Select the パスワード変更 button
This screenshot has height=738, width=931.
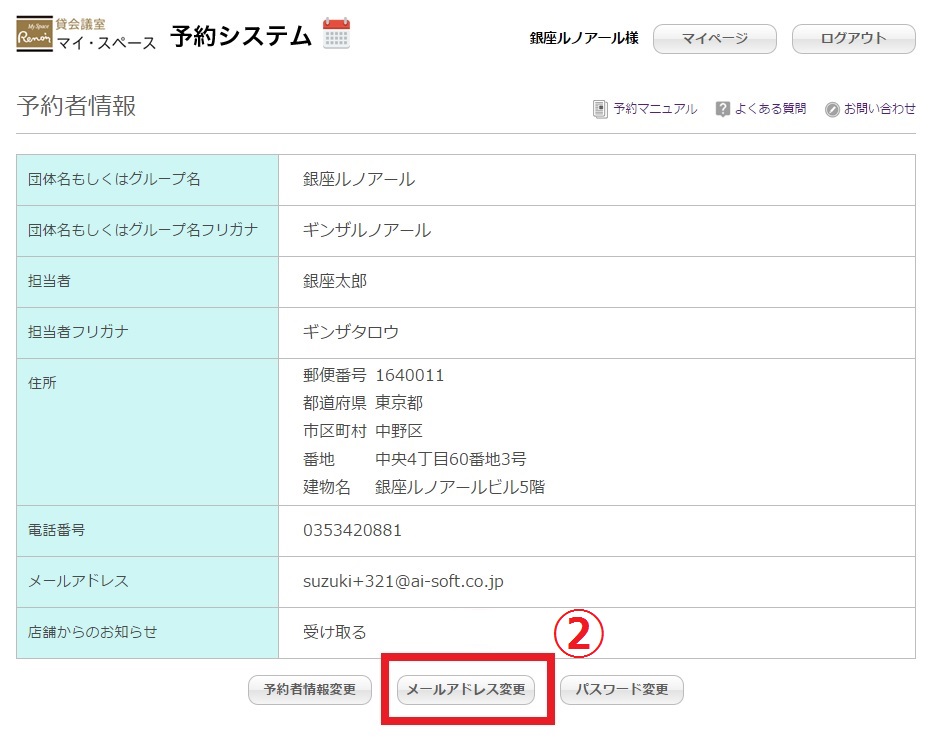point(621,690)
